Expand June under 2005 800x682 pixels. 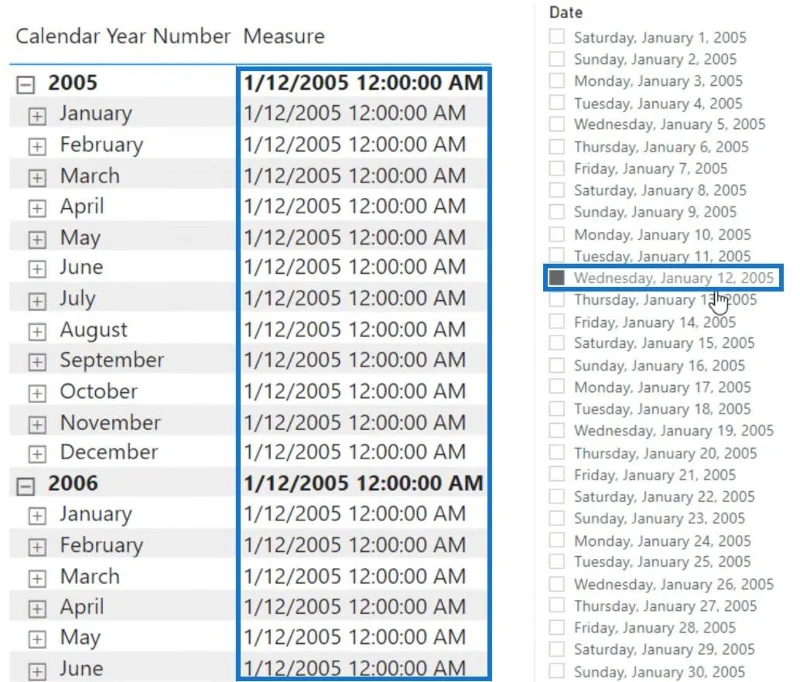[x=37, y=269]
